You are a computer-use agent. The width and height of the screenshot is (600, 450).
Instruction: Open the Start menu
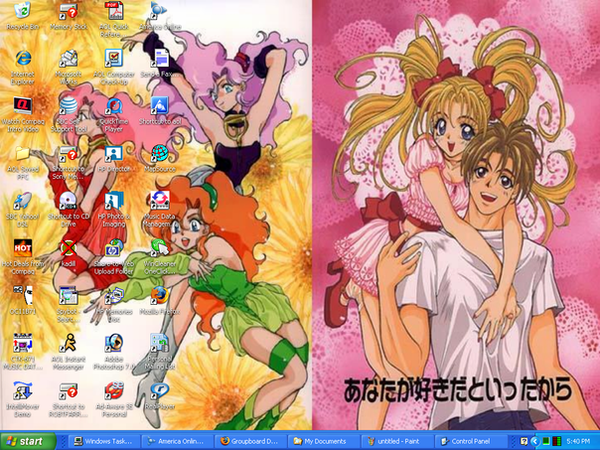pyautogui.click(x=28, y=441)
